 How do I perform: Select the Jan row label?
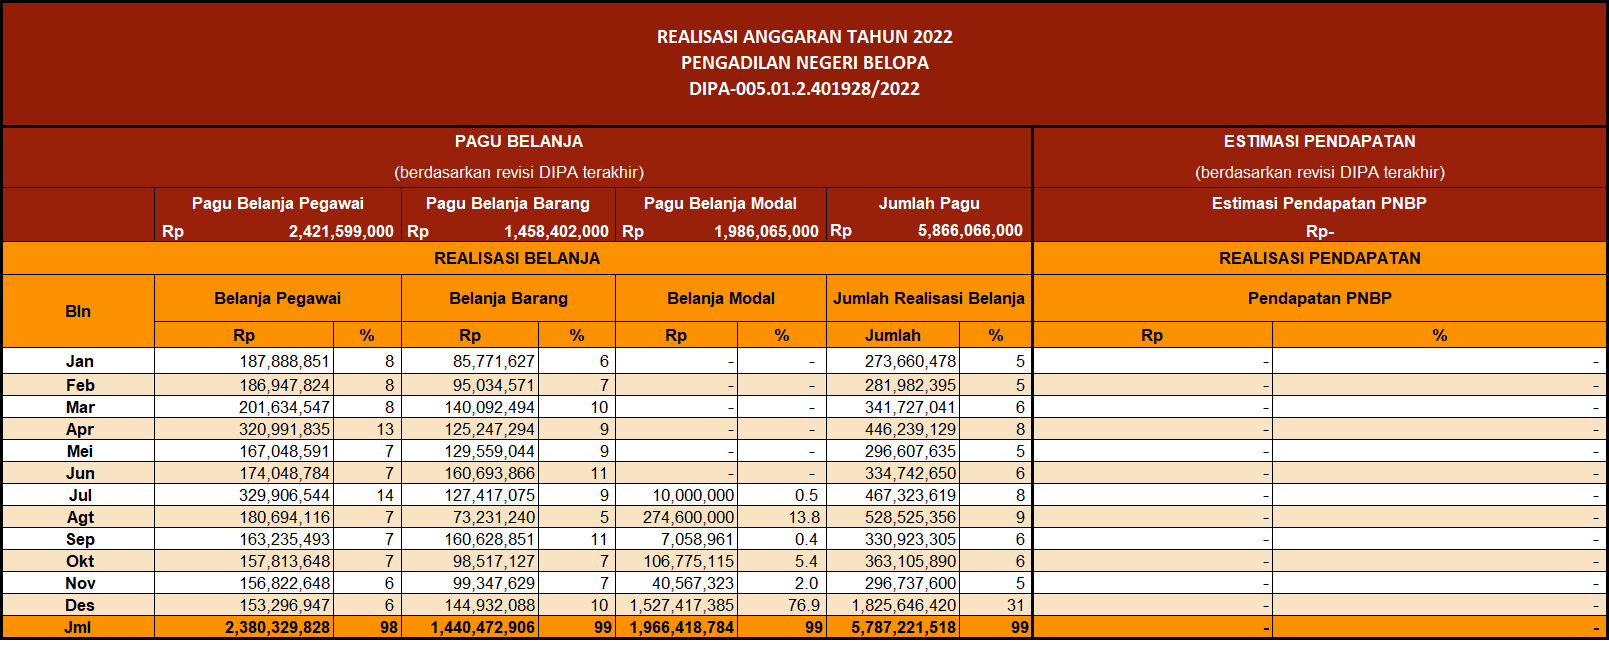79,361
